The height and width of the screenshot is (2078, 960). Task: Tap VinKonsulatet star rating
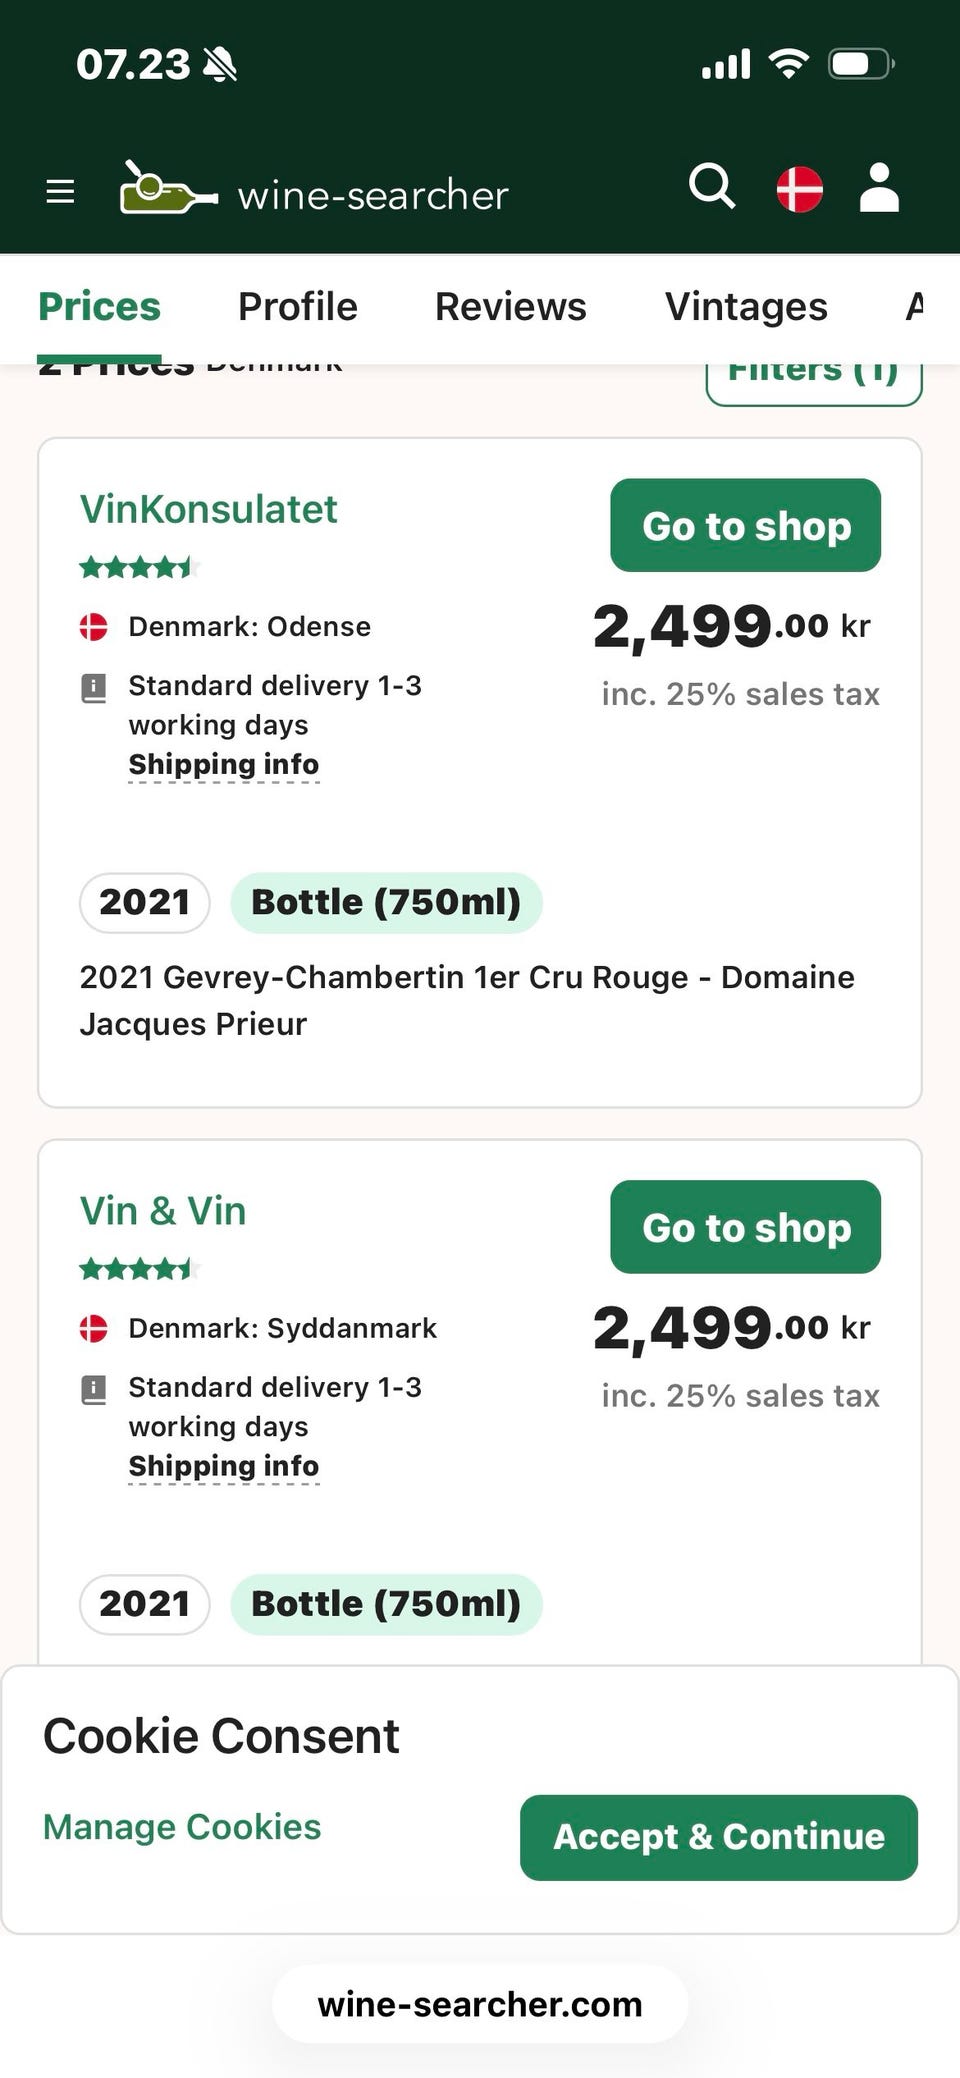click(139, 569)
